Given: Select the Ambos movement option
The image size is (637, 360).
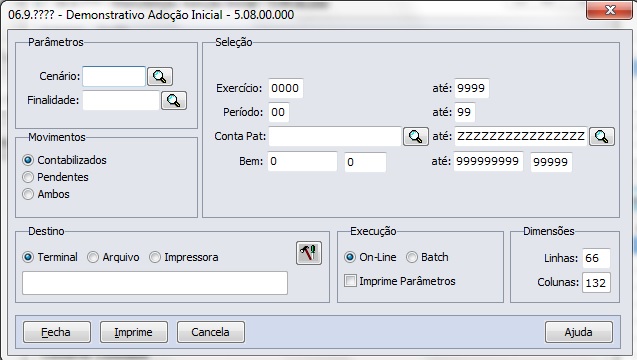Looking at the screenshot, I should click(46, 194).
